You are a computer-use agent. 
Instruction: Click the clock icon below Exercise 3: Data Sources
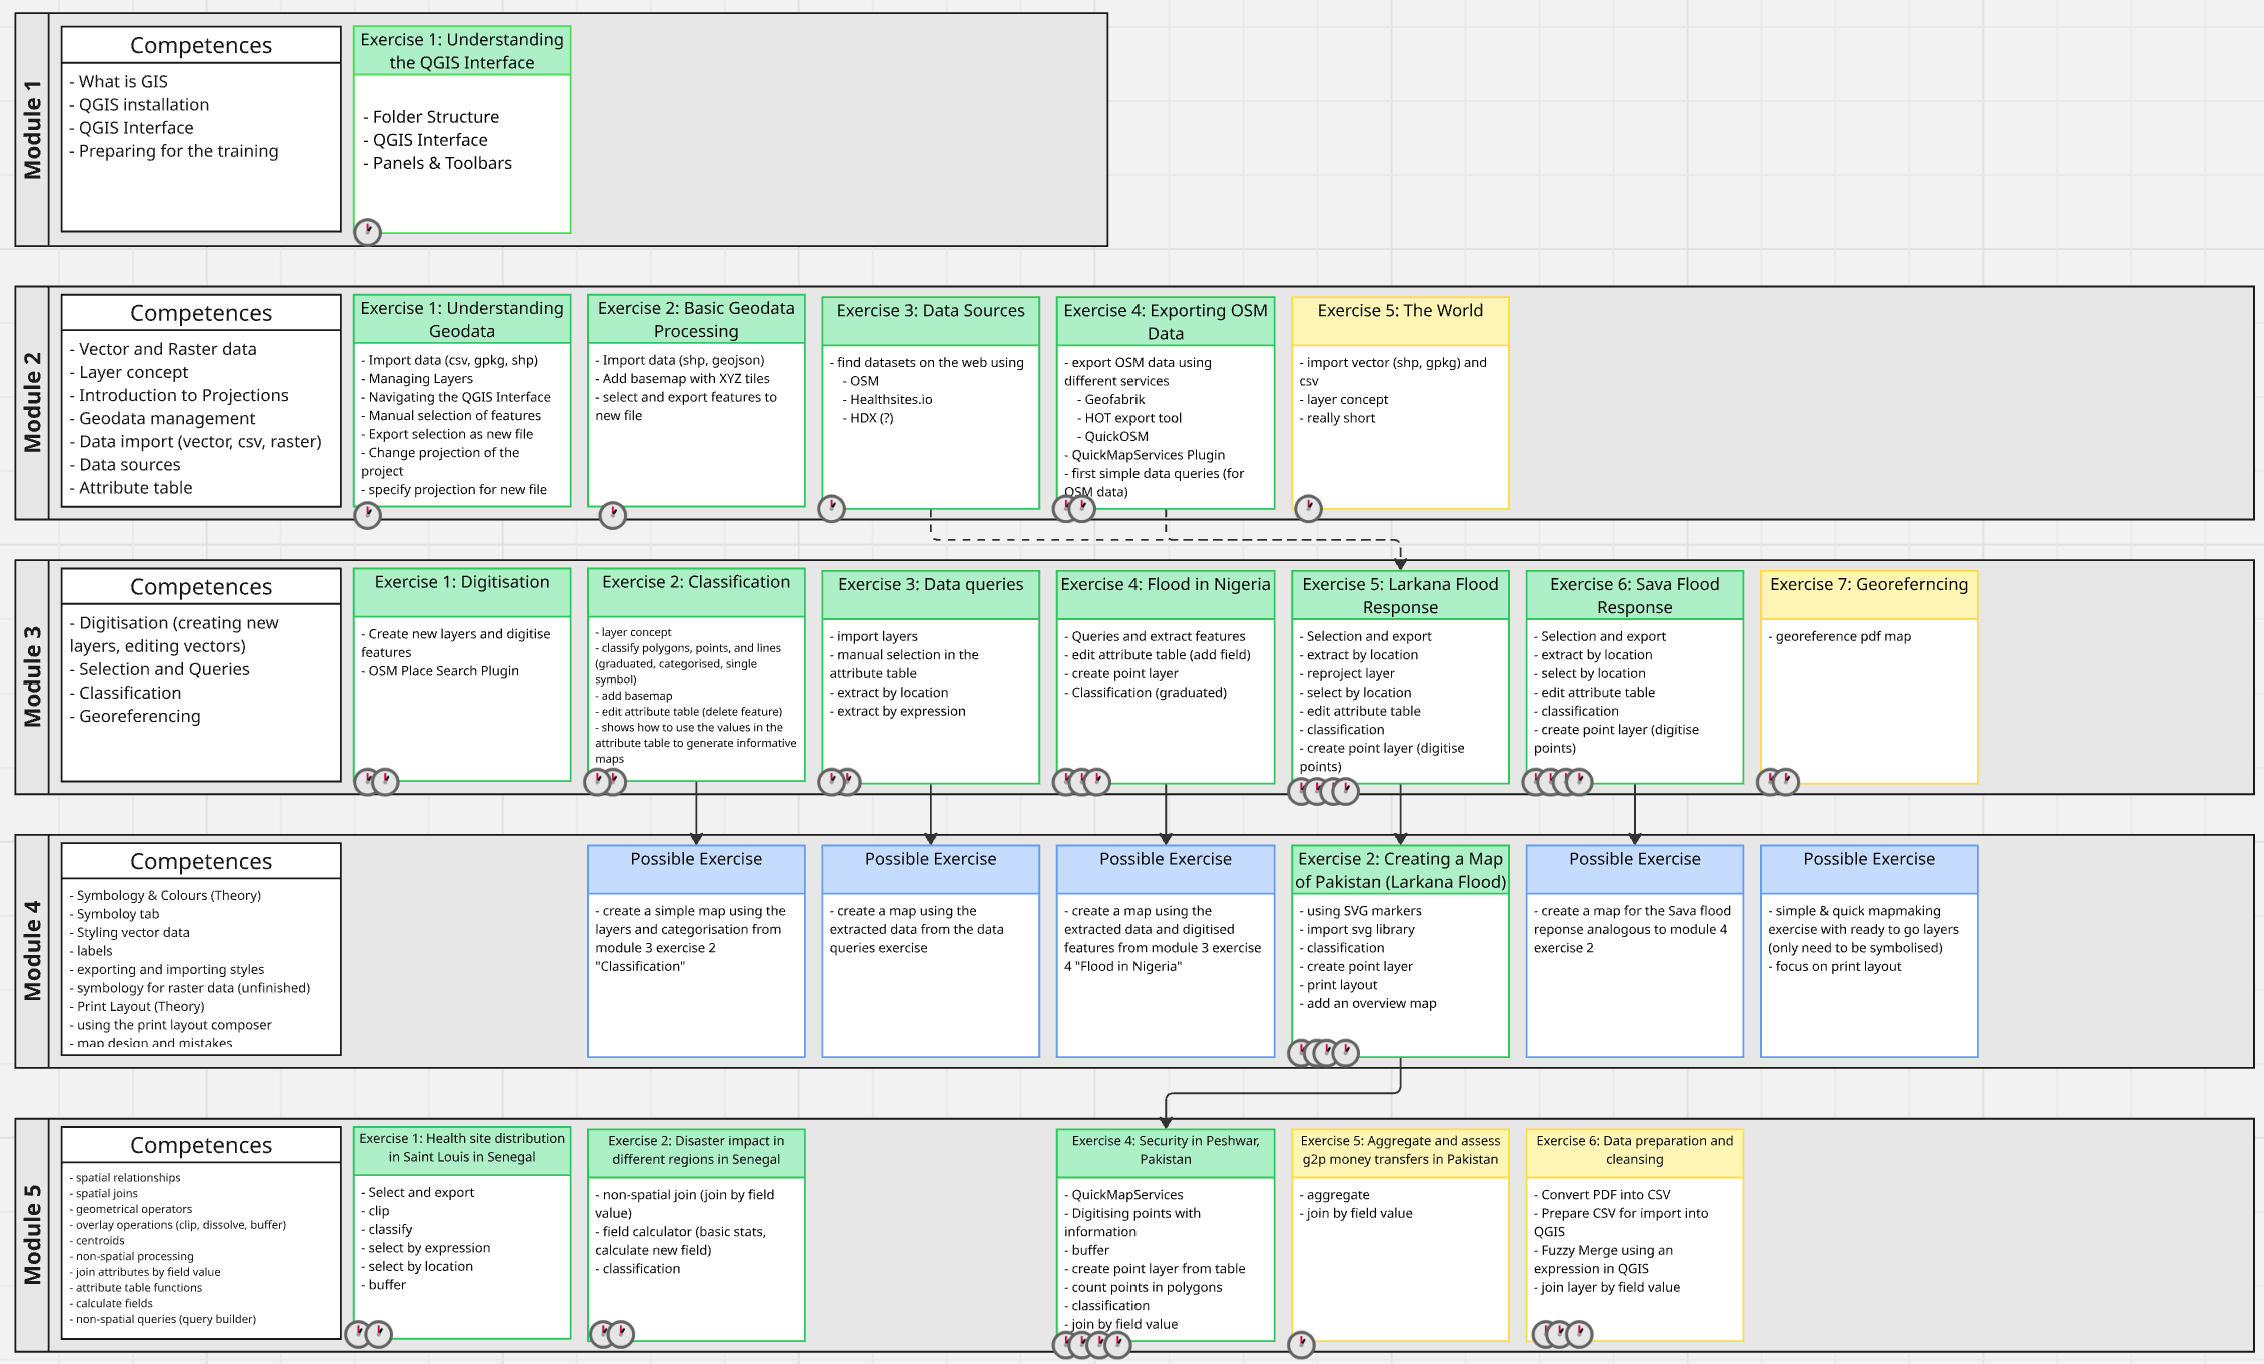[831, 508]
